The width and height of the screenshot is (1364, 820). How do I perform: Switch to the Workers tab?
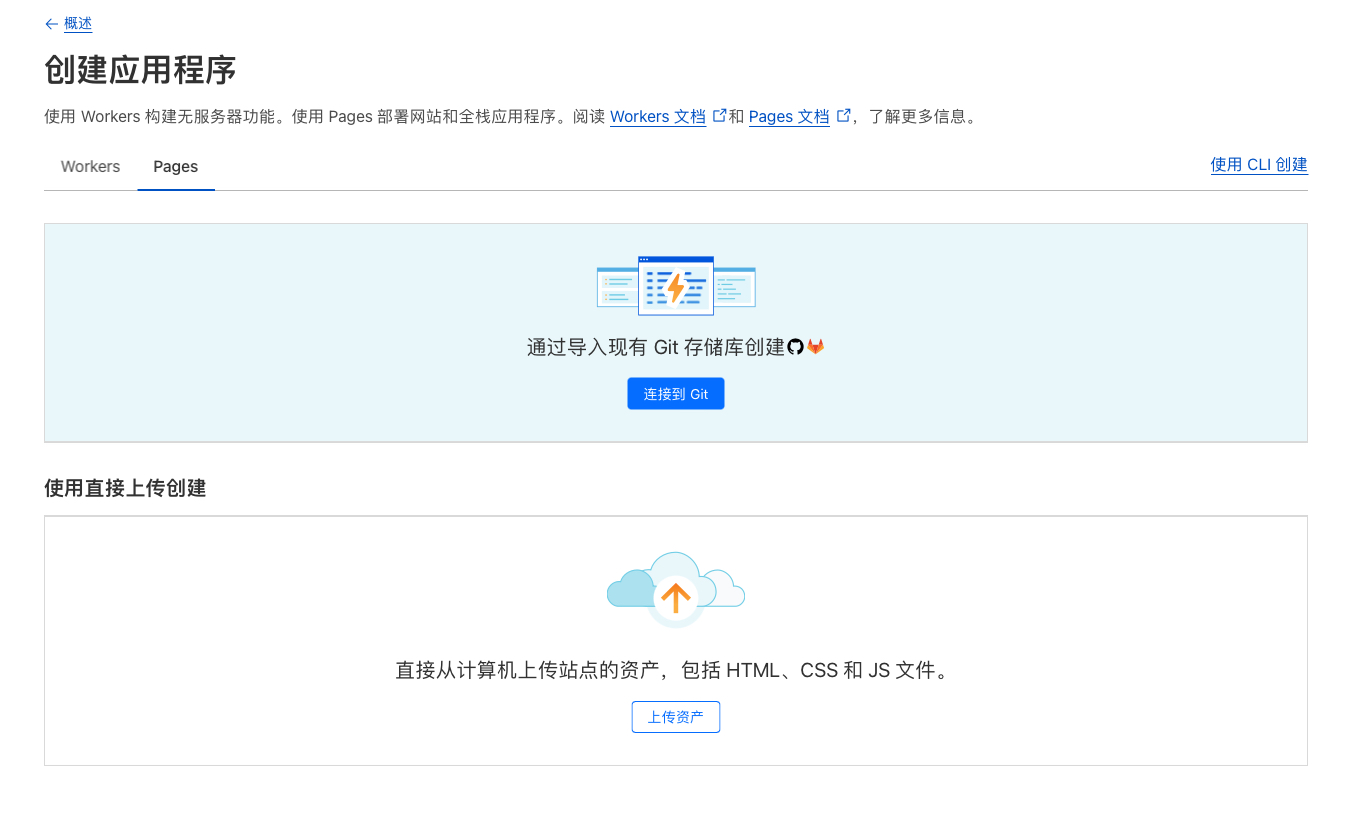[90, 167]
